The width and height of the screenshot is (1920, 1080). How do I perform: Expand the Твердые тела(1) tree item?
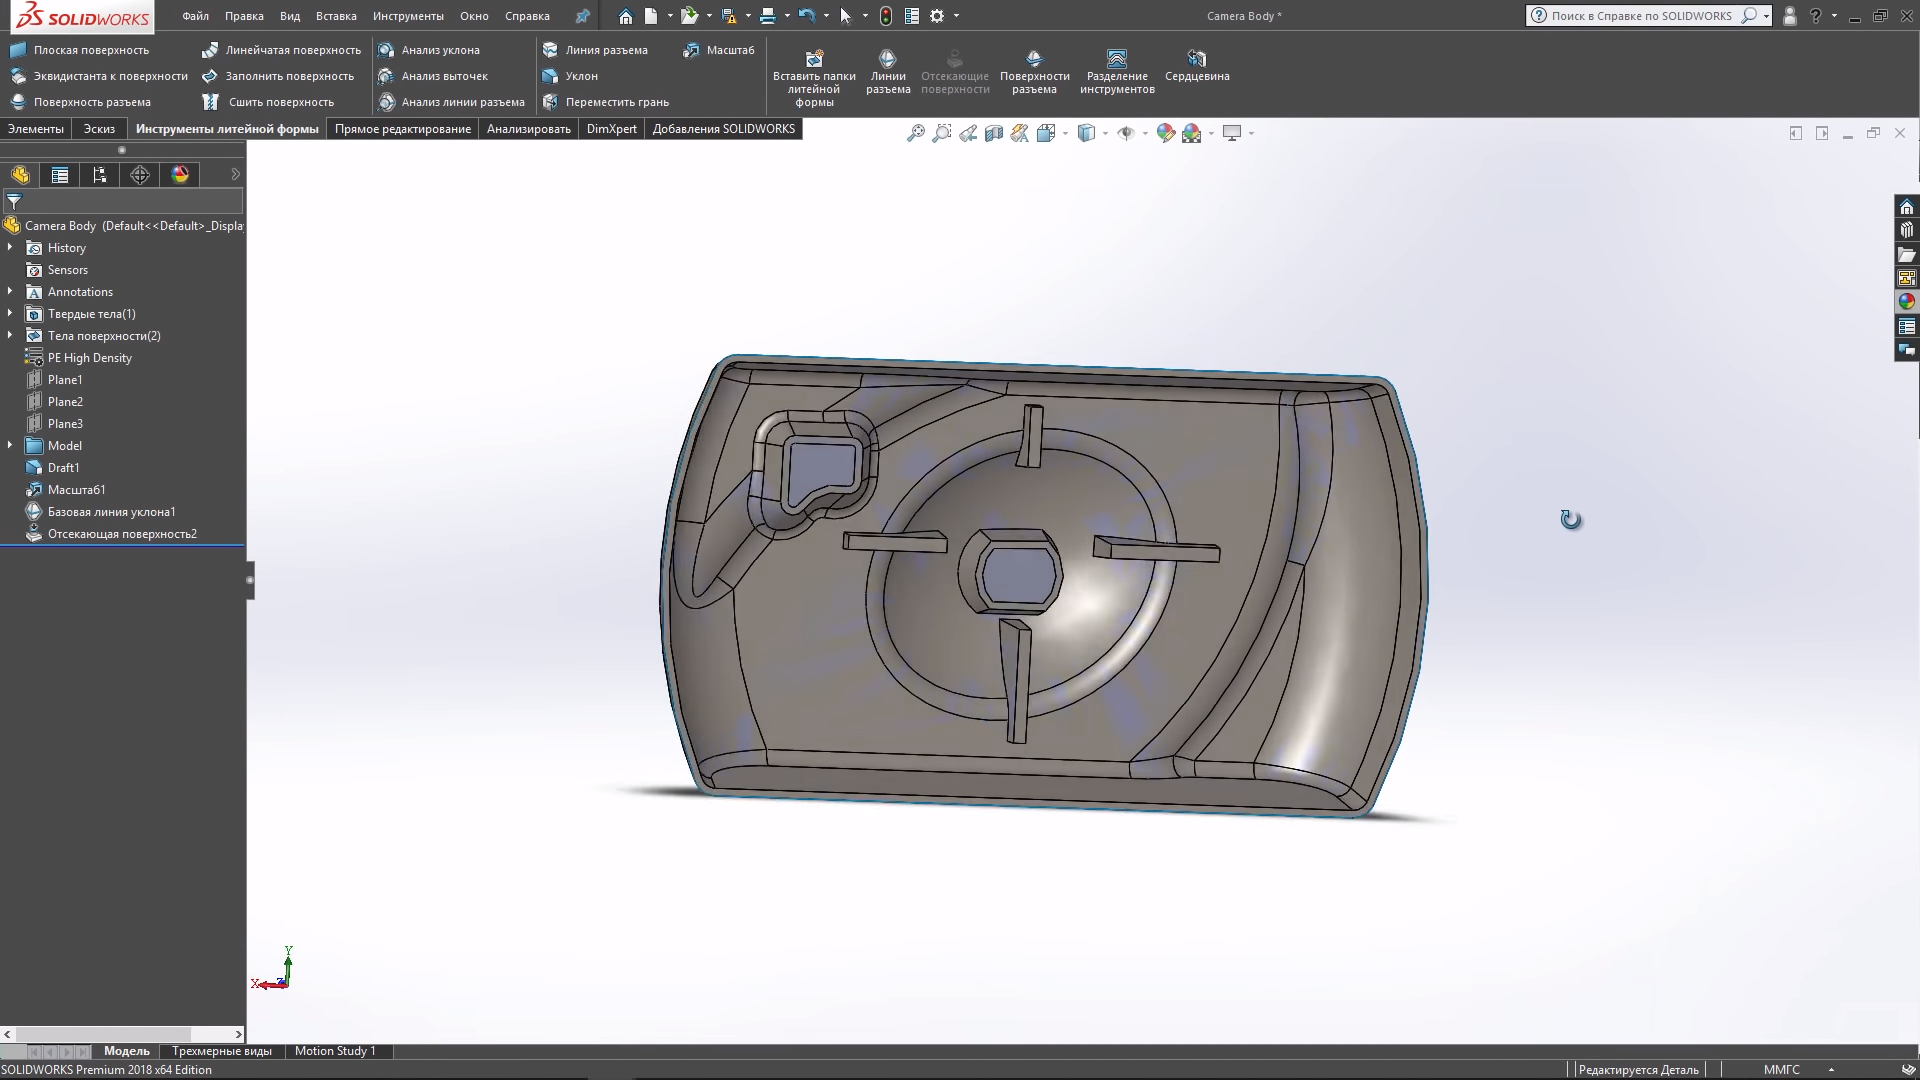11,313
